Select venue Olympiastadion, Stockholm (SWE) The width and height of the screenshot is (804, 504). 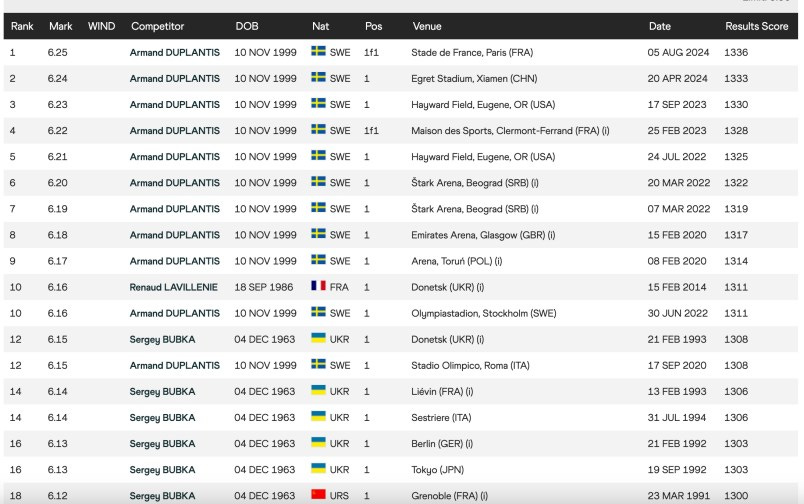point(484,313)
